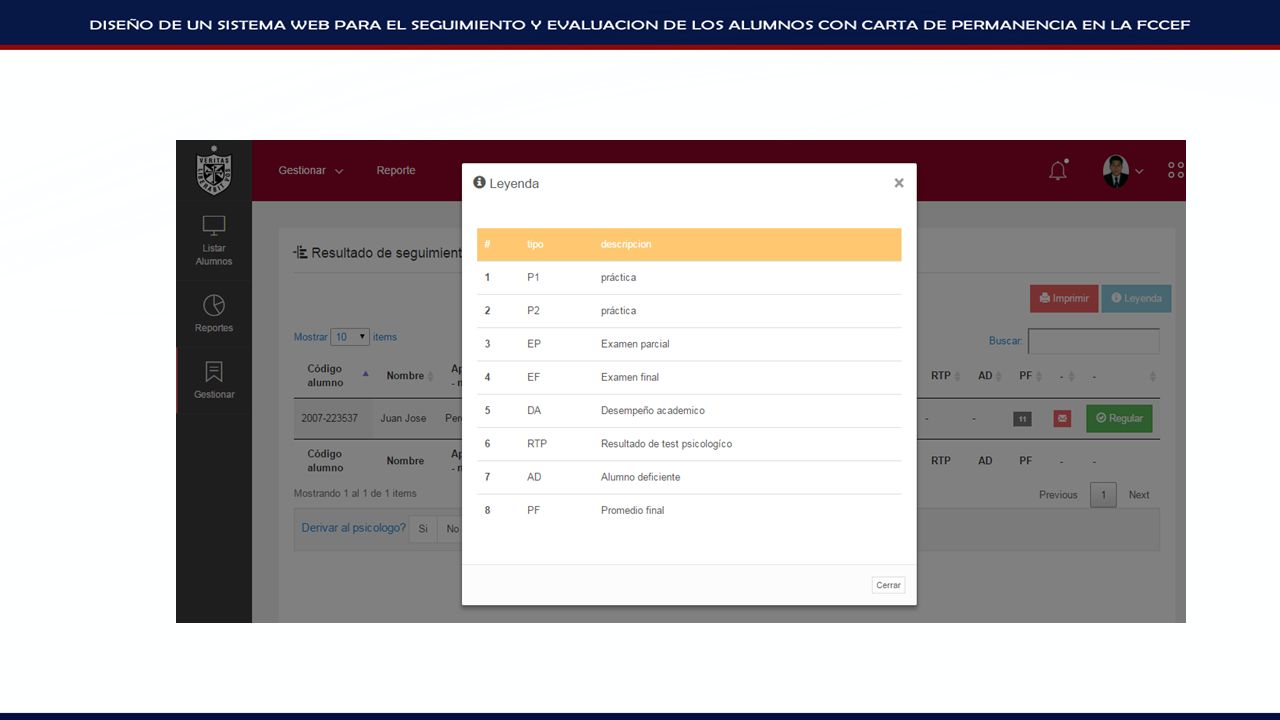Select the Alumno deficiente row
1280x720 pixels.
pos(689,477)
